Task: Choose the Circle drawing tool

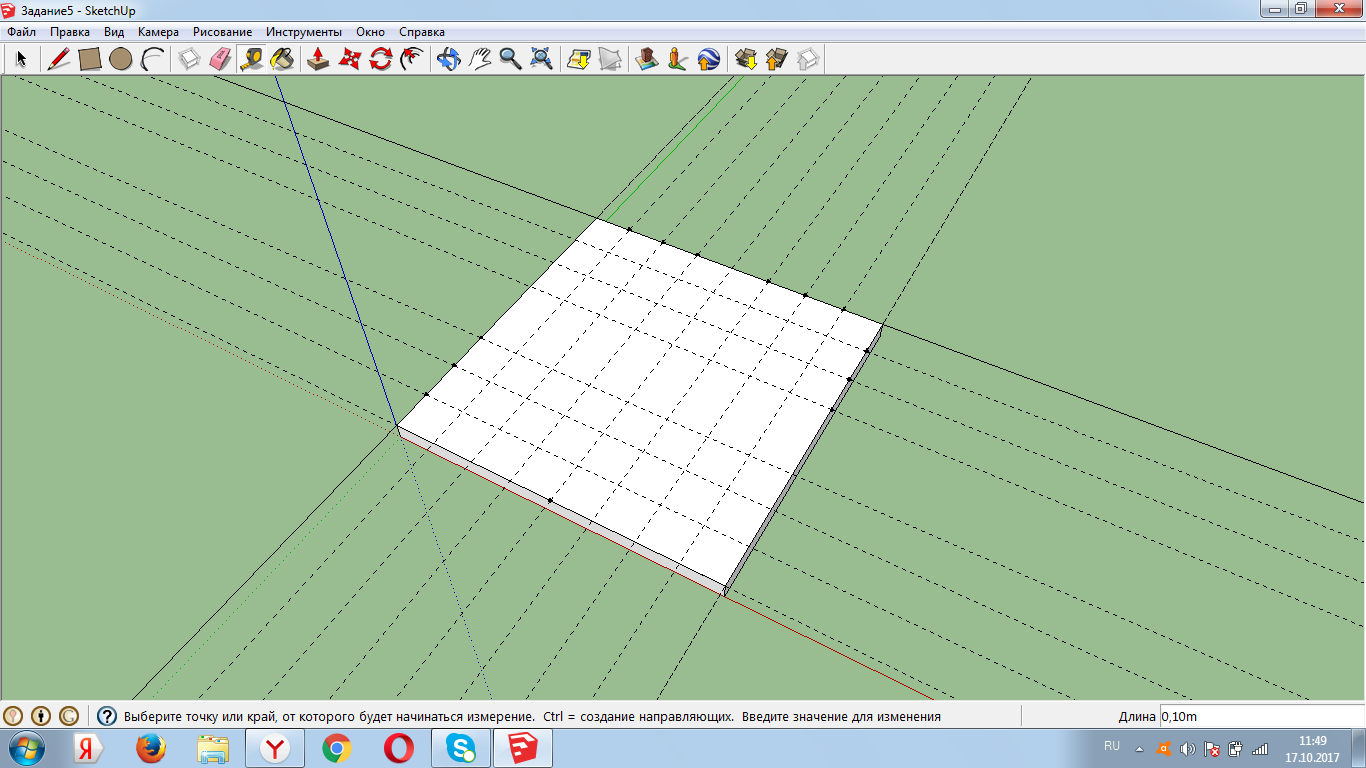Action: pyautogui.click(x=121, y=59)
